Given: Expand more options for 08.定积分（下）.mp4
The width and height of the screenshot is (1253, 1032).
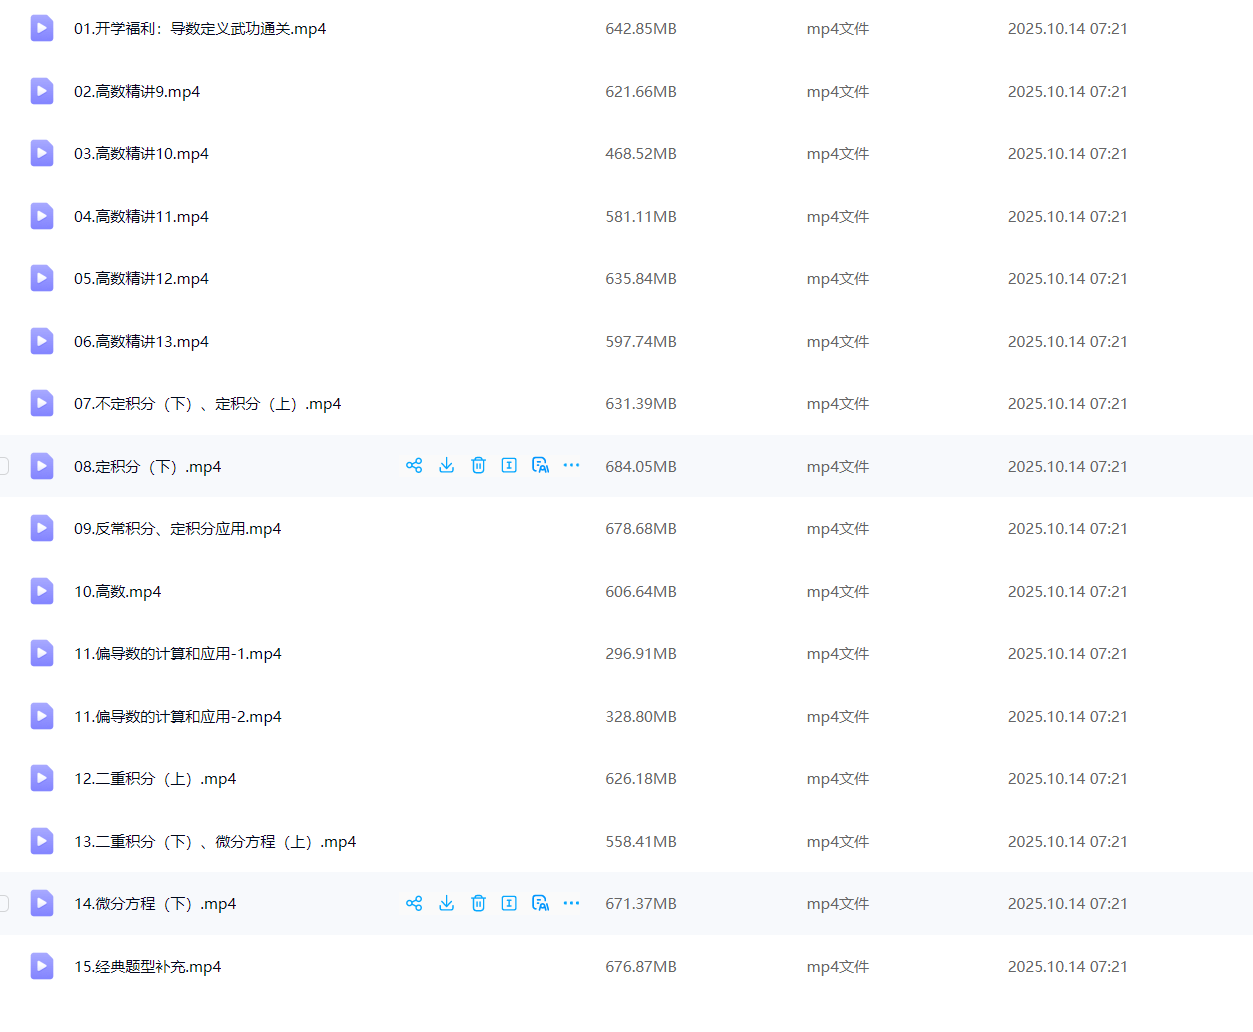Looking at the screenshot, I should (x=571, y=466).
